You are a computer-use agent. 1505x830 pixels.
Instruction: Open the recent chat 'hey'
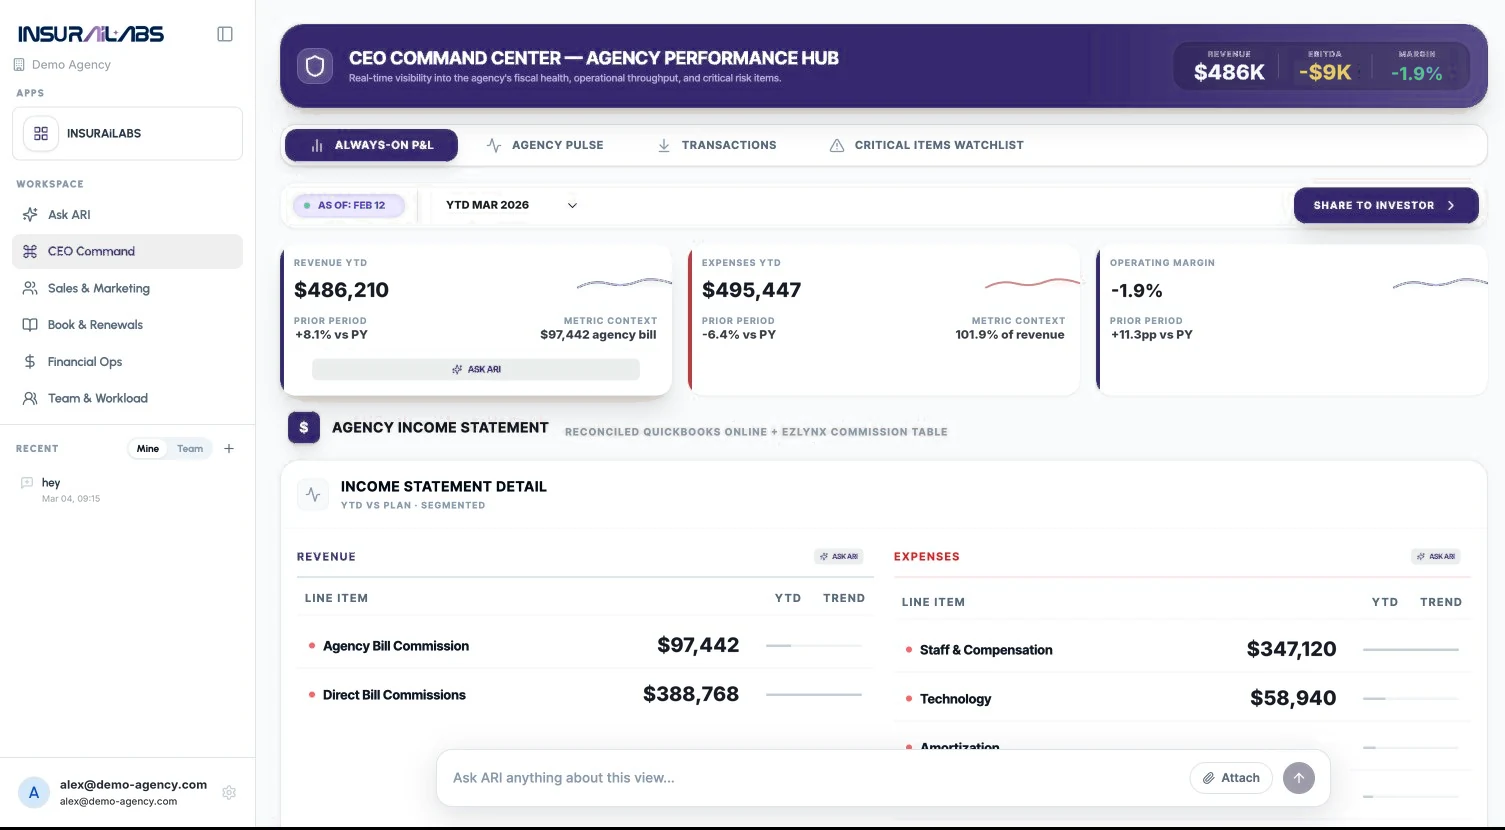point(127,489)
